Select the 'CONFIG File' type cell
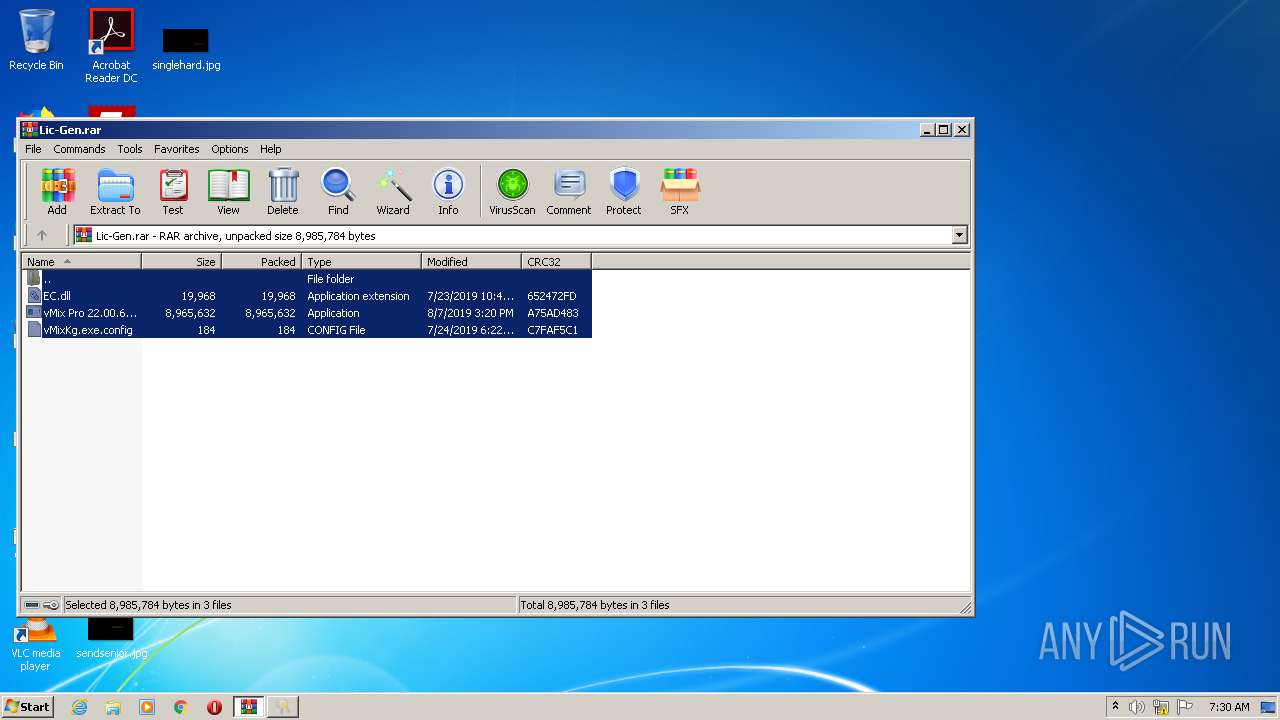The height and width of the screenshot is (720, 1280). (x=336, y=330)
